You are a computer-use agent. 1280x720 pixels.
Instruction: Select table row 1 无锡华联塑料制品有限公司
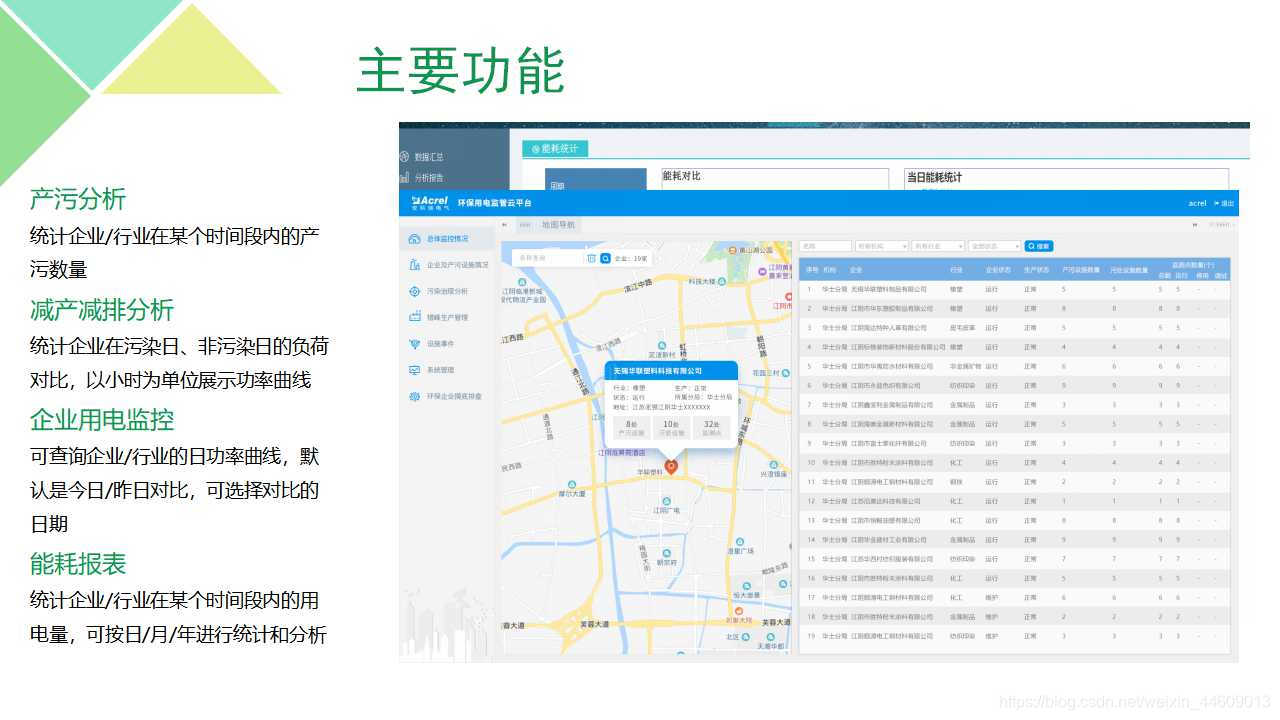point(1014,289)
